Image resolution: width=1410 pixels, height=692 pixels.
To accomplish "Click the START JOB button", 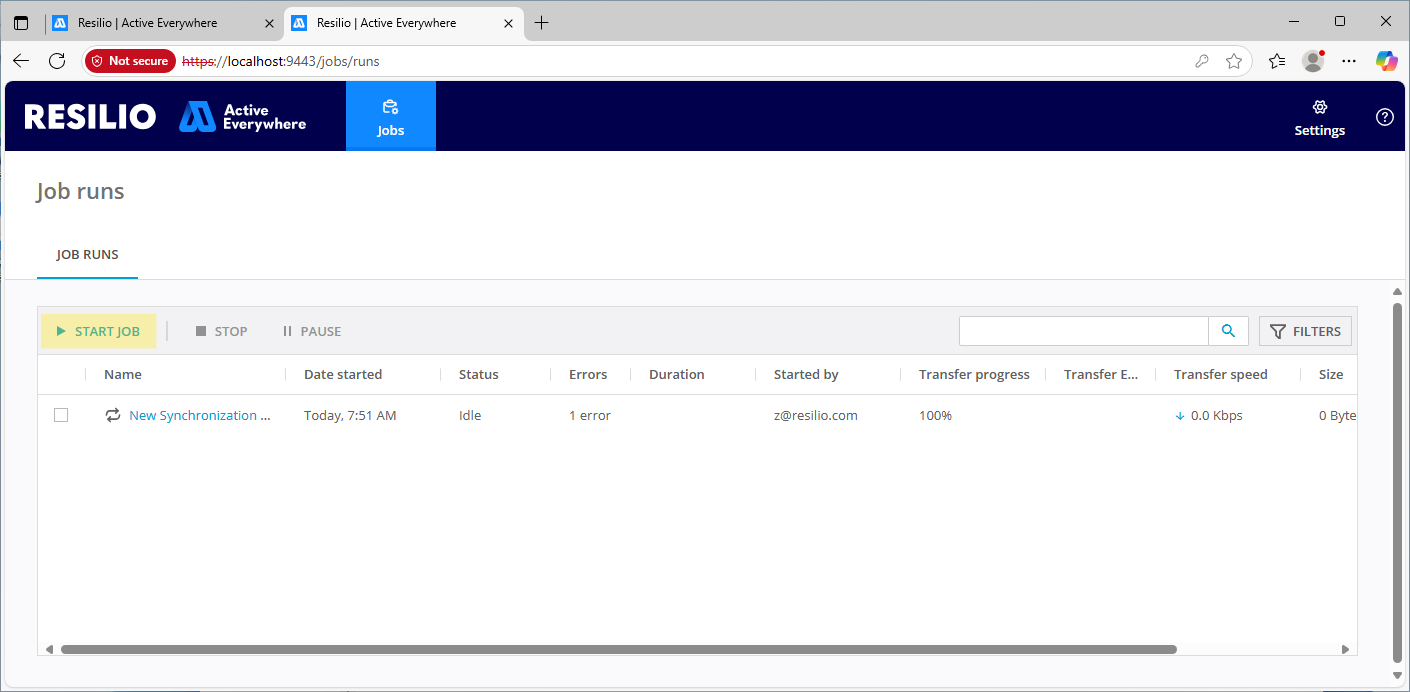I will [98, 331].
